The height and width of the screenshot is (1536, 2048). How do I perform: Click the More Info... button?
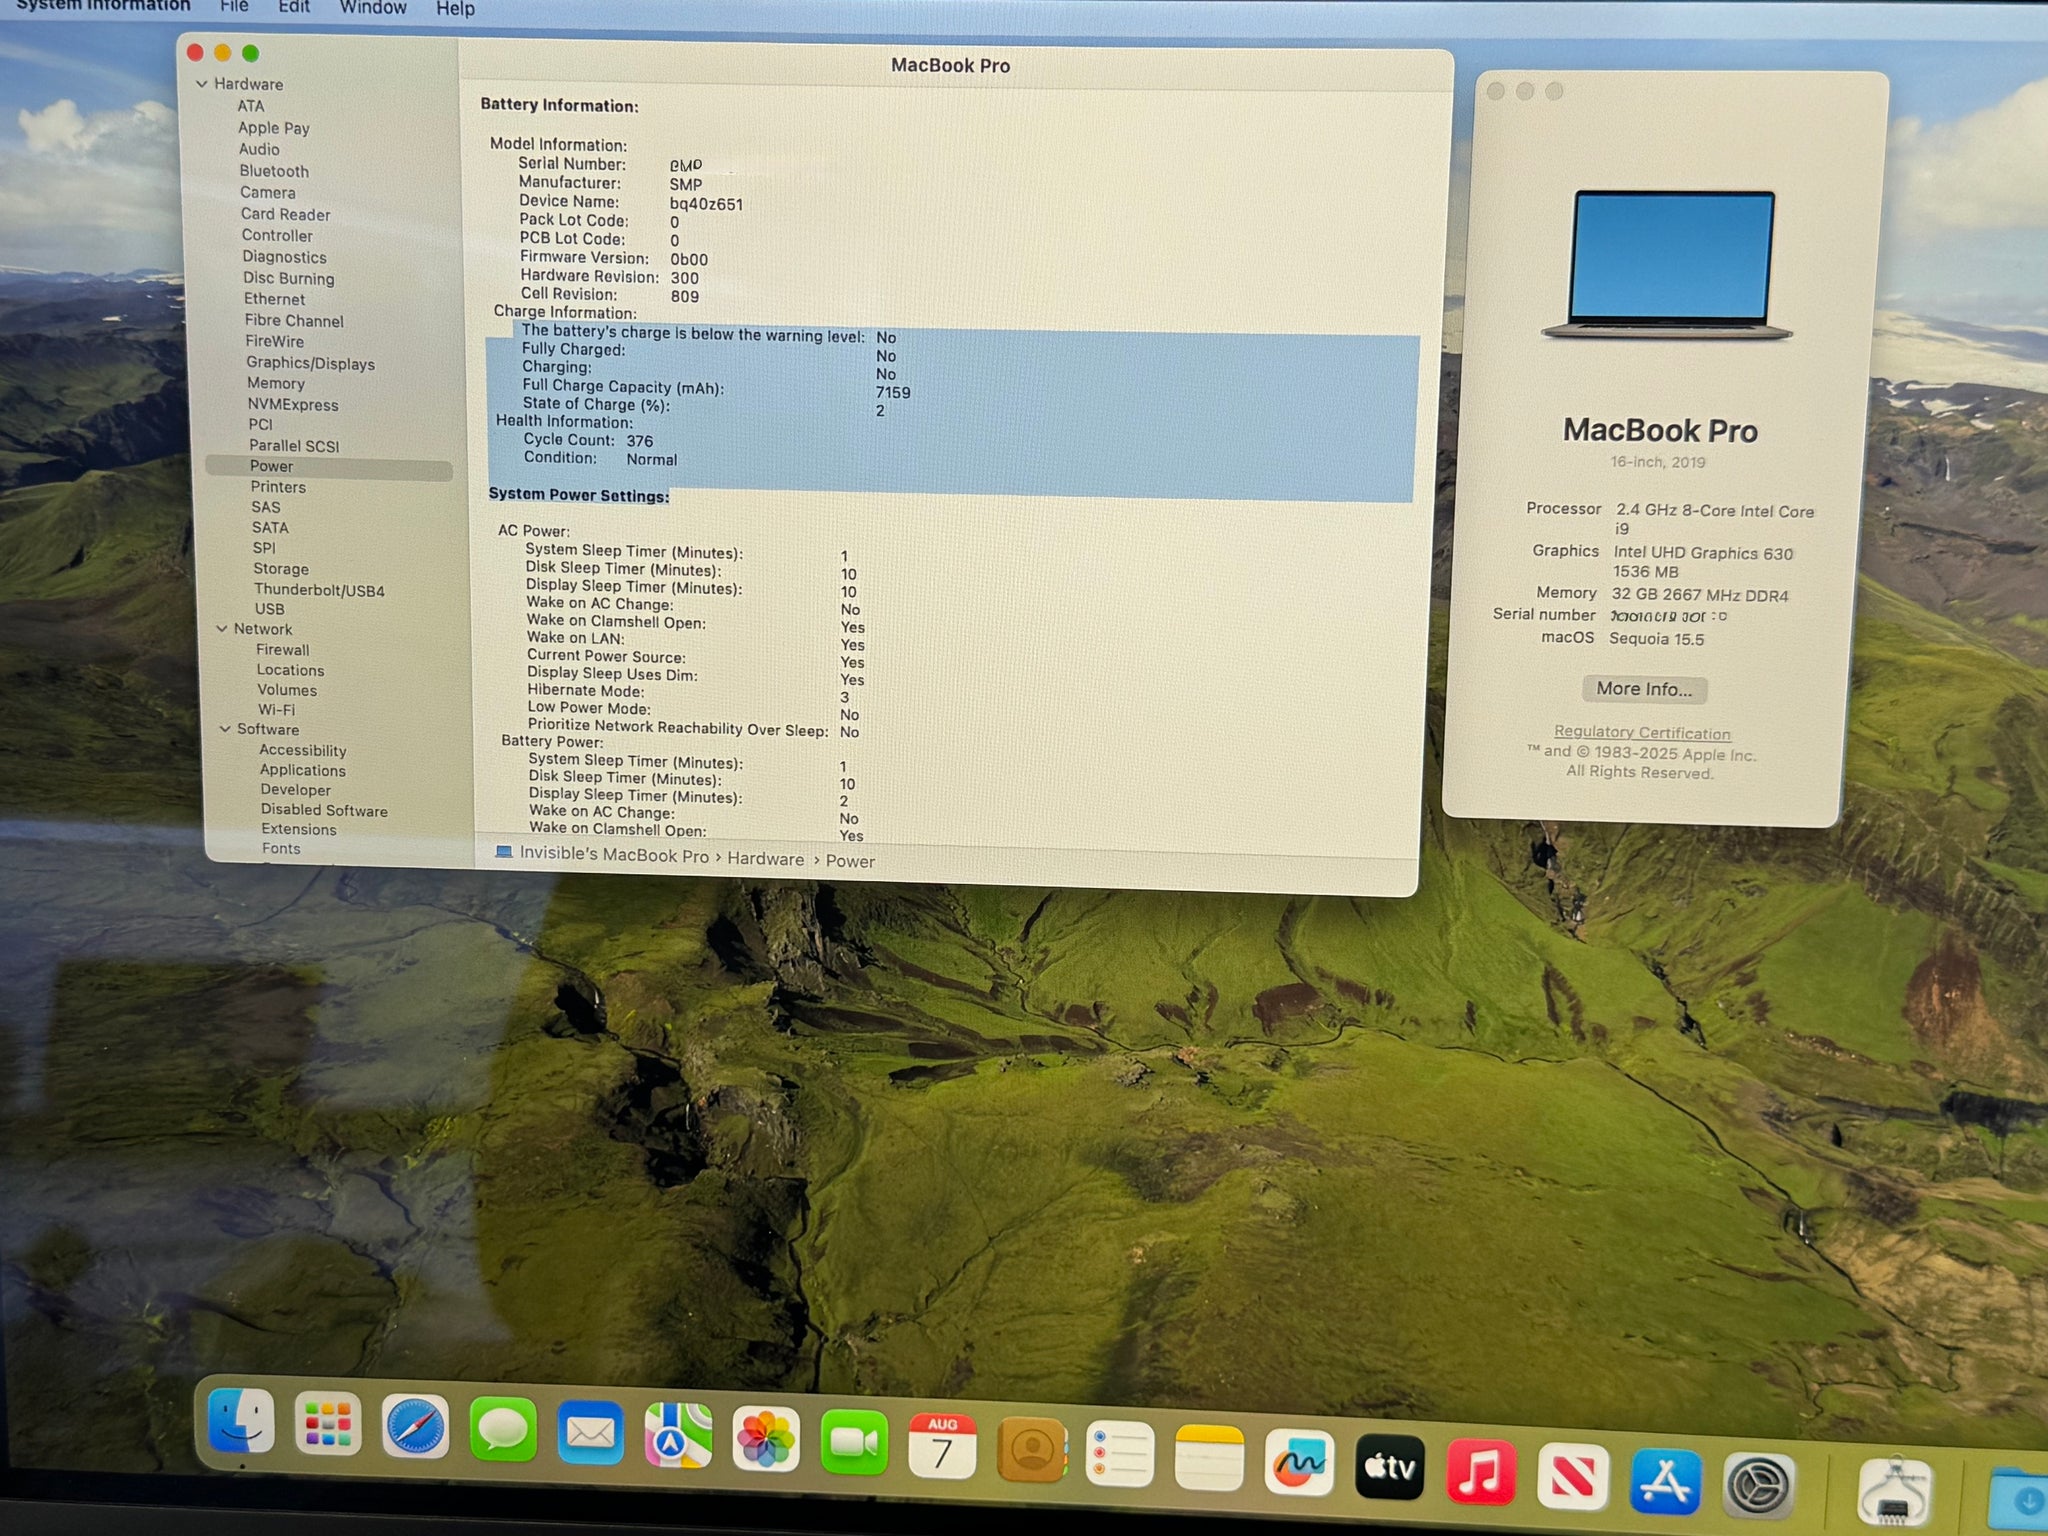(1644, 689)
